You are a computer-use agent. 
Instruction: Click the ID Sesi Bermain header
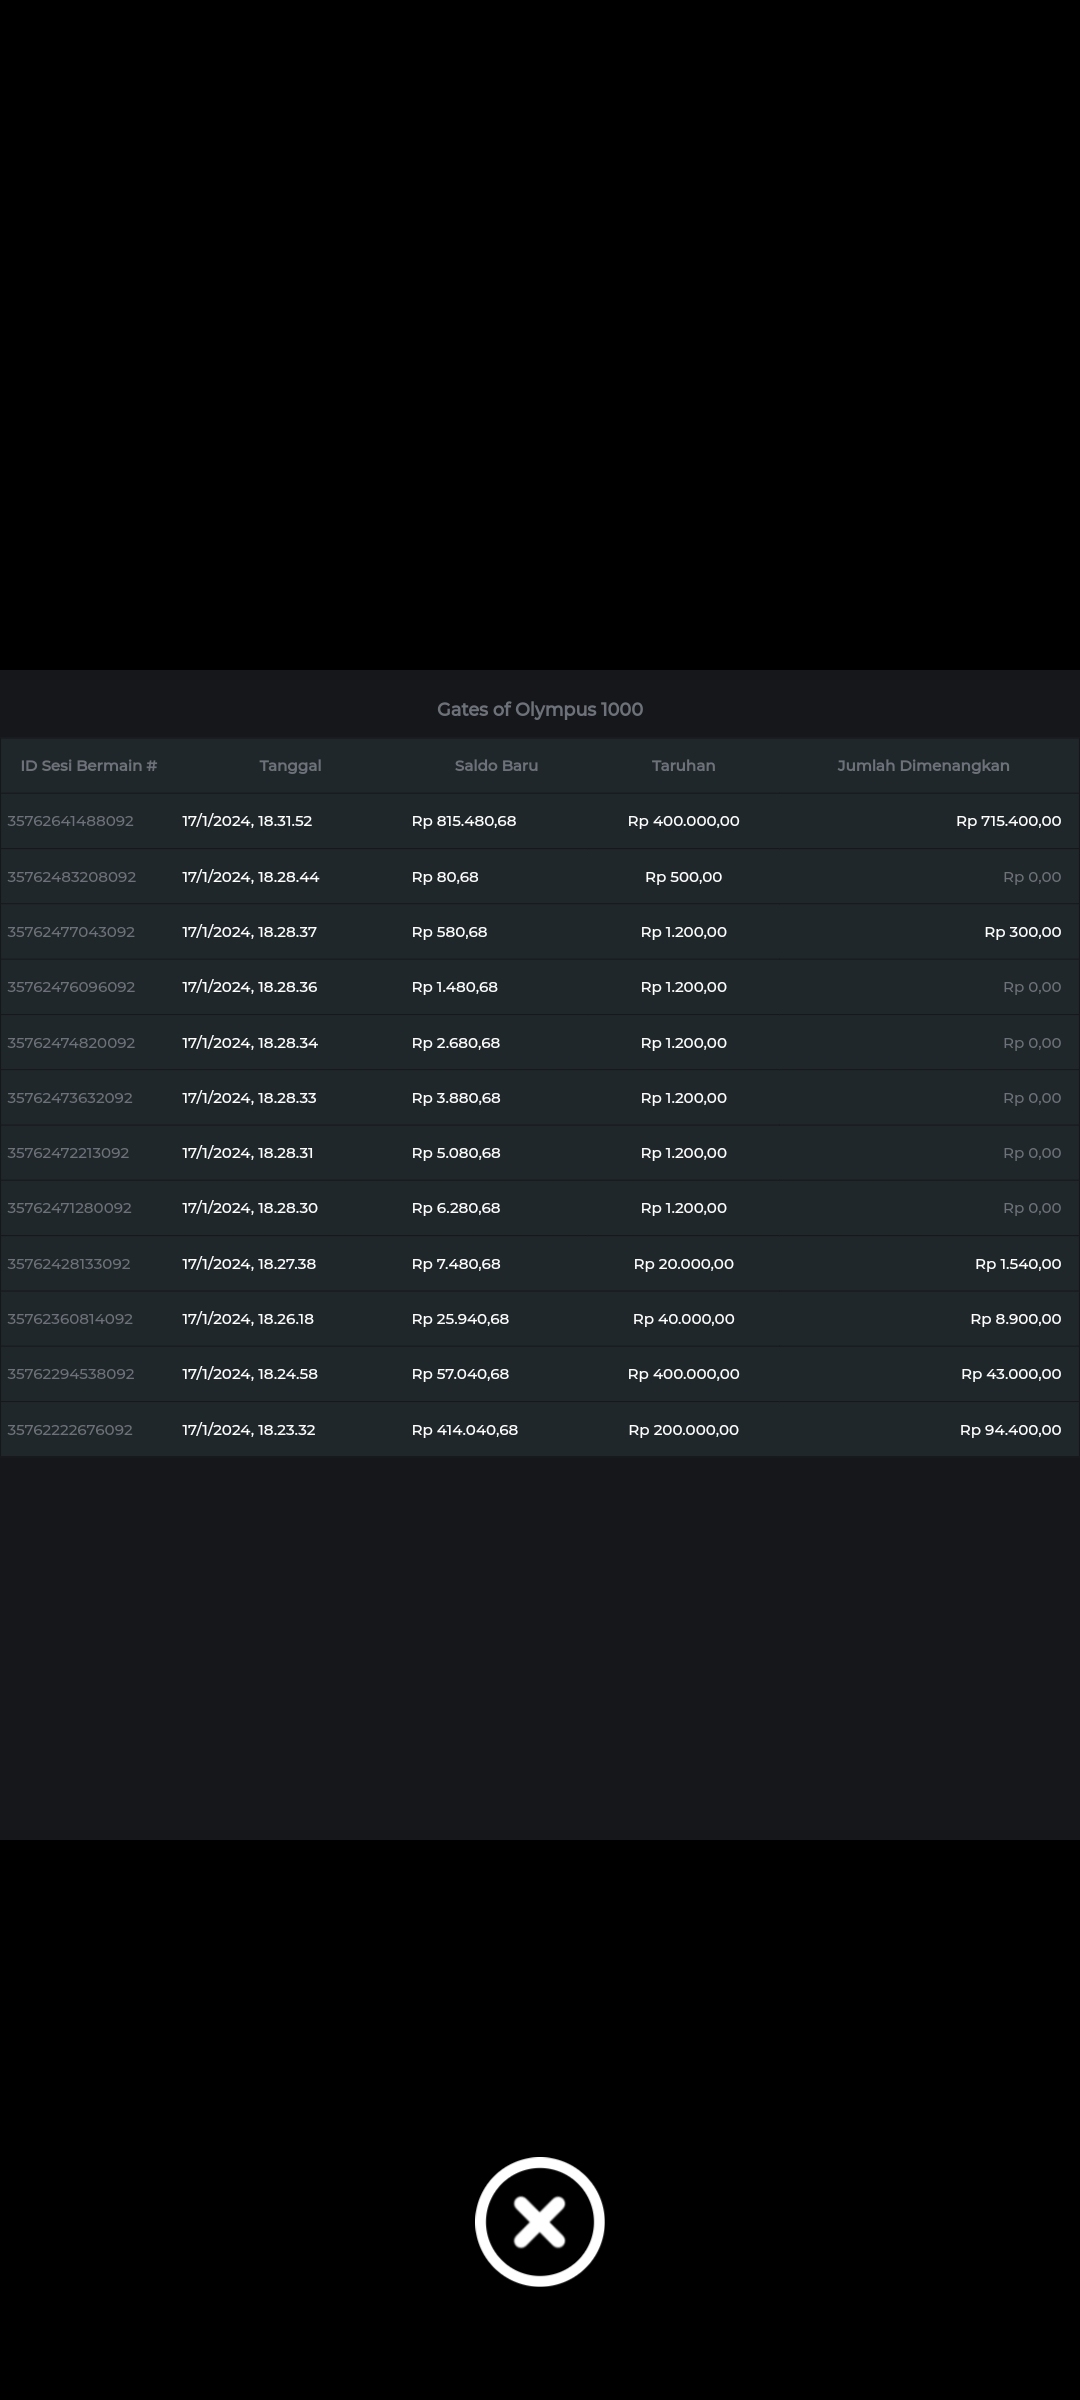pyautogui.click(x=89, y=766)
